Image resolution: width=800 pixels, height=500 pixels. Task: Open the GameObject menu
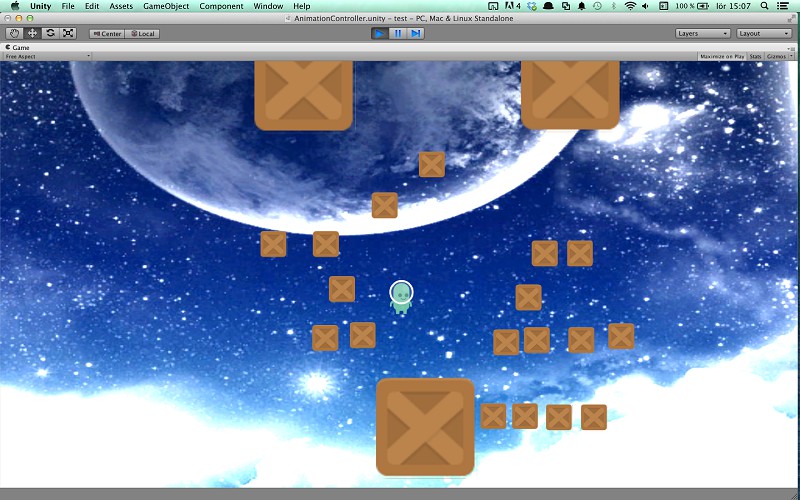(166, 6)
